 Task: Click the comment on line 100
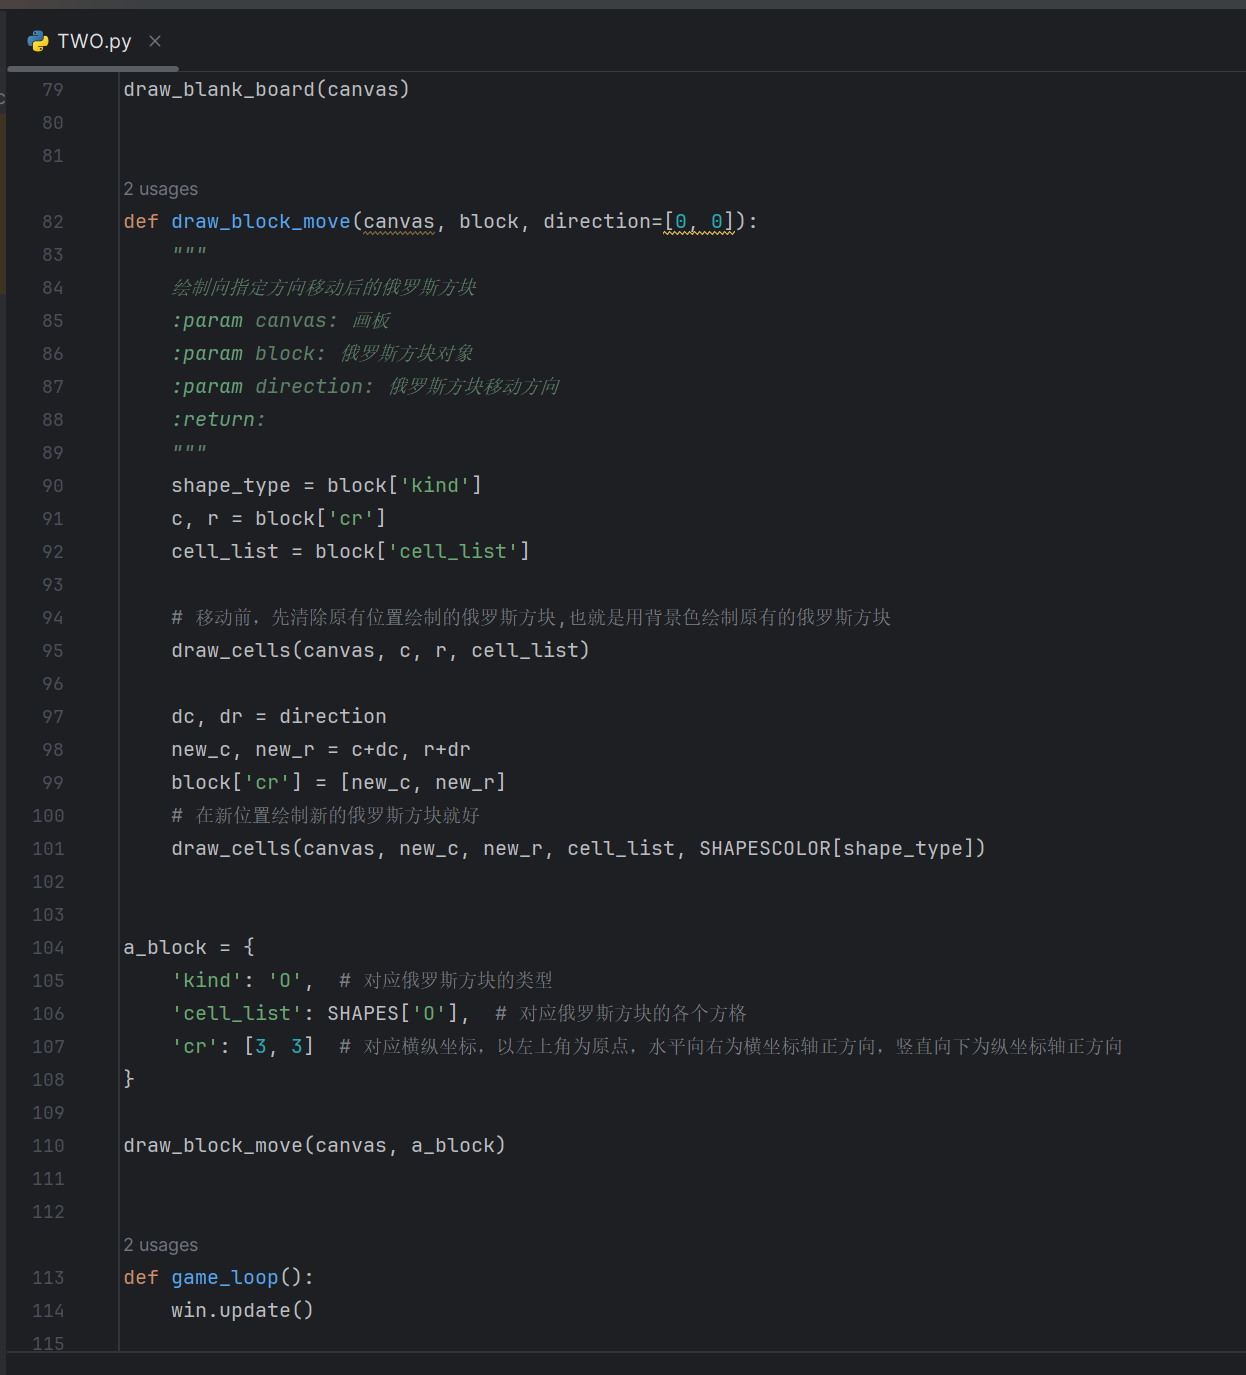[x=326, y=815]
